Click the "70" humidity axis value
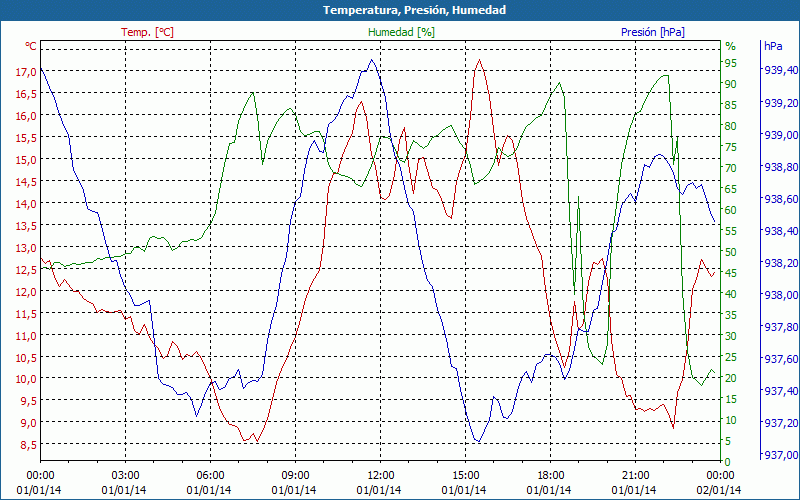The image size is (800, 500). pyautogui.click(x=731, y=168)
